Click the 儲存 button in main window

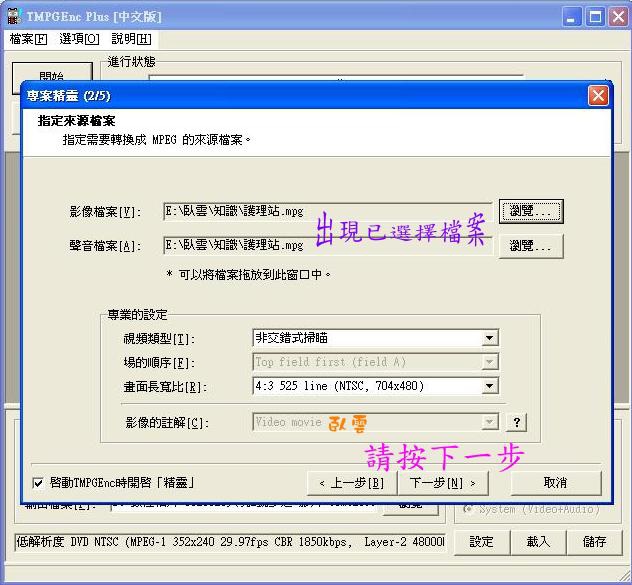[595, 542]
